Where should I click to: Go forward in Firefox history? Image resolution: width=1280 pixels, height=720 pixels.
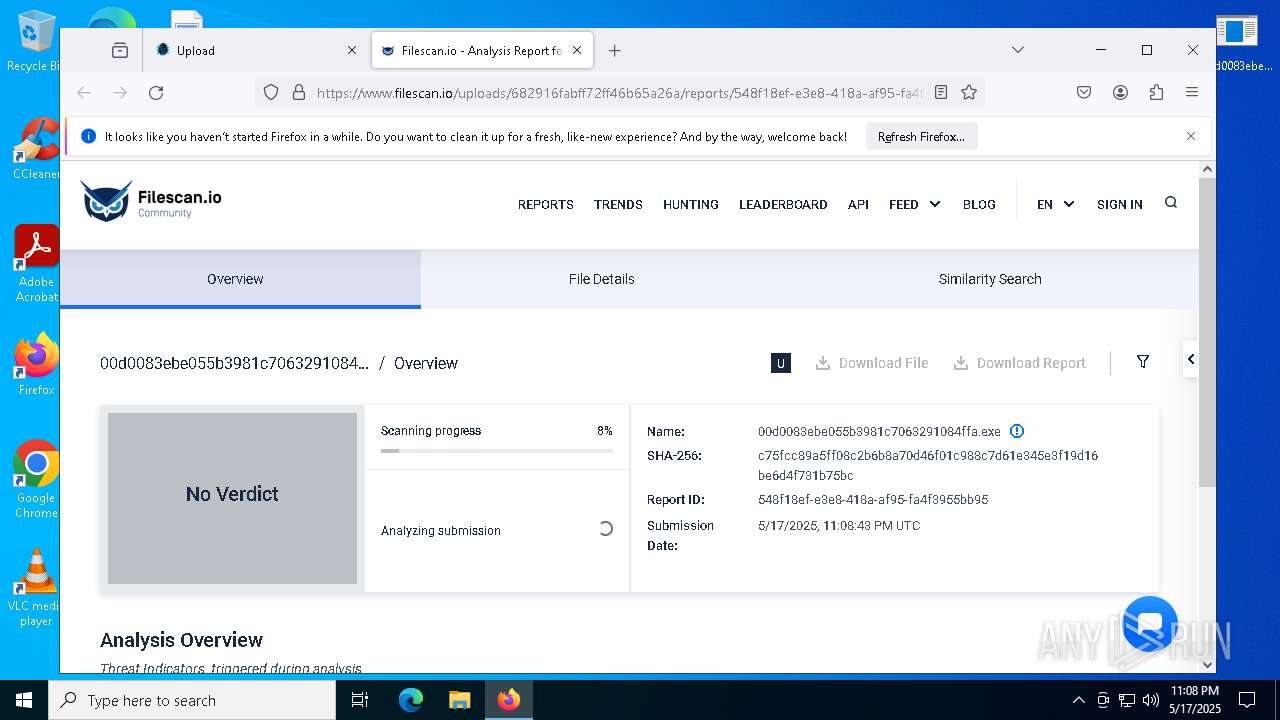pos(120,93)
